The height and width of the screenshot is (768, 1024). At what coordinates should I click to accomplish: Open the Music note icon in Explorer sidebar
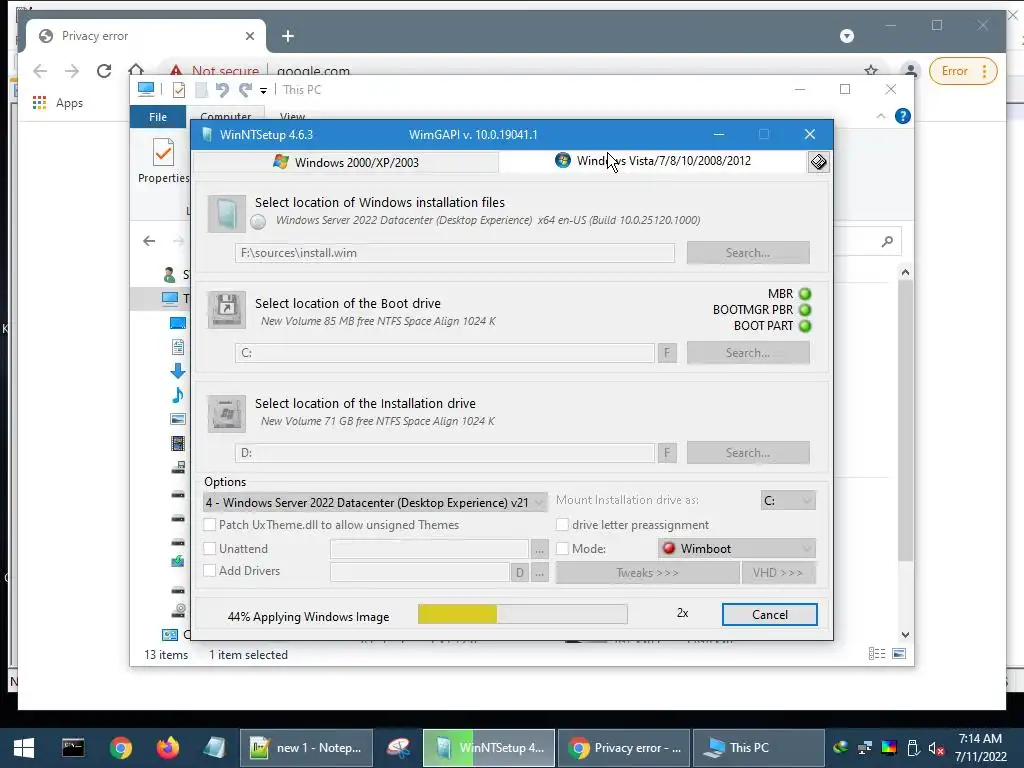pyautogui.click(x=178, y=395)
